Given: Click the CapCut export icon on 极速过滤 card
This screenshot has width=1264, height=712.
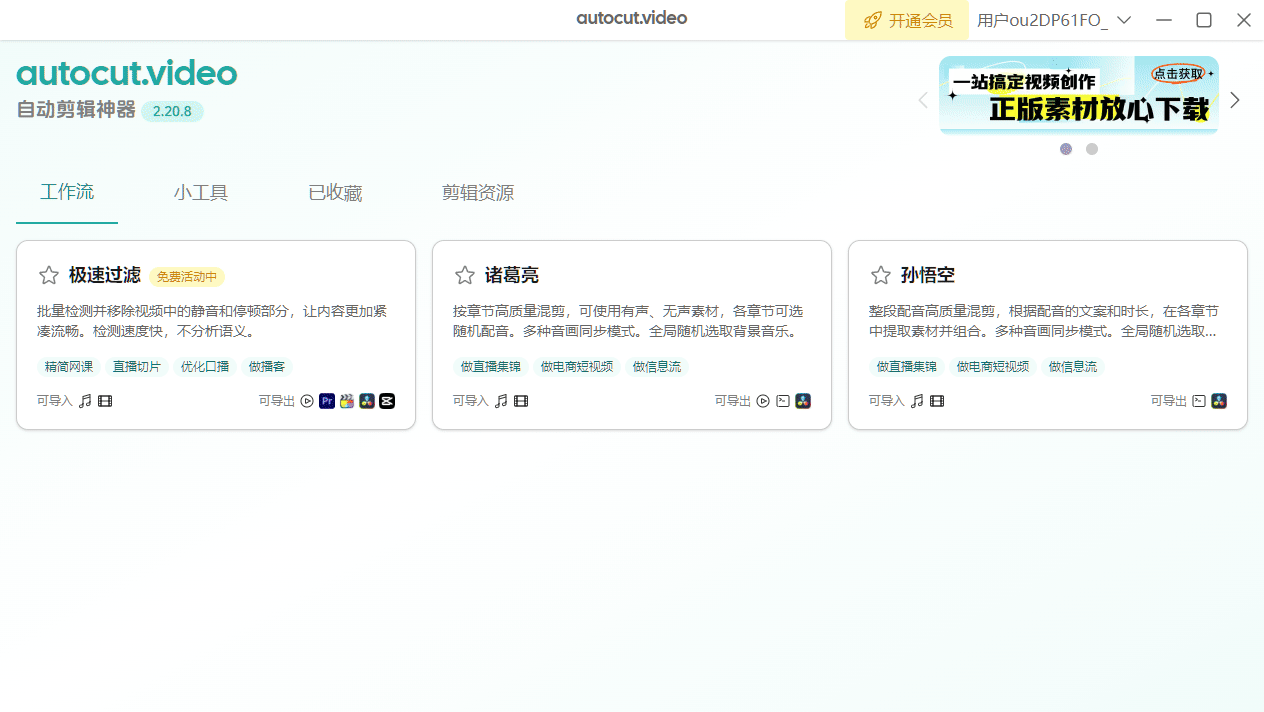Looking at the screenshot, I should tap(387, 401).
